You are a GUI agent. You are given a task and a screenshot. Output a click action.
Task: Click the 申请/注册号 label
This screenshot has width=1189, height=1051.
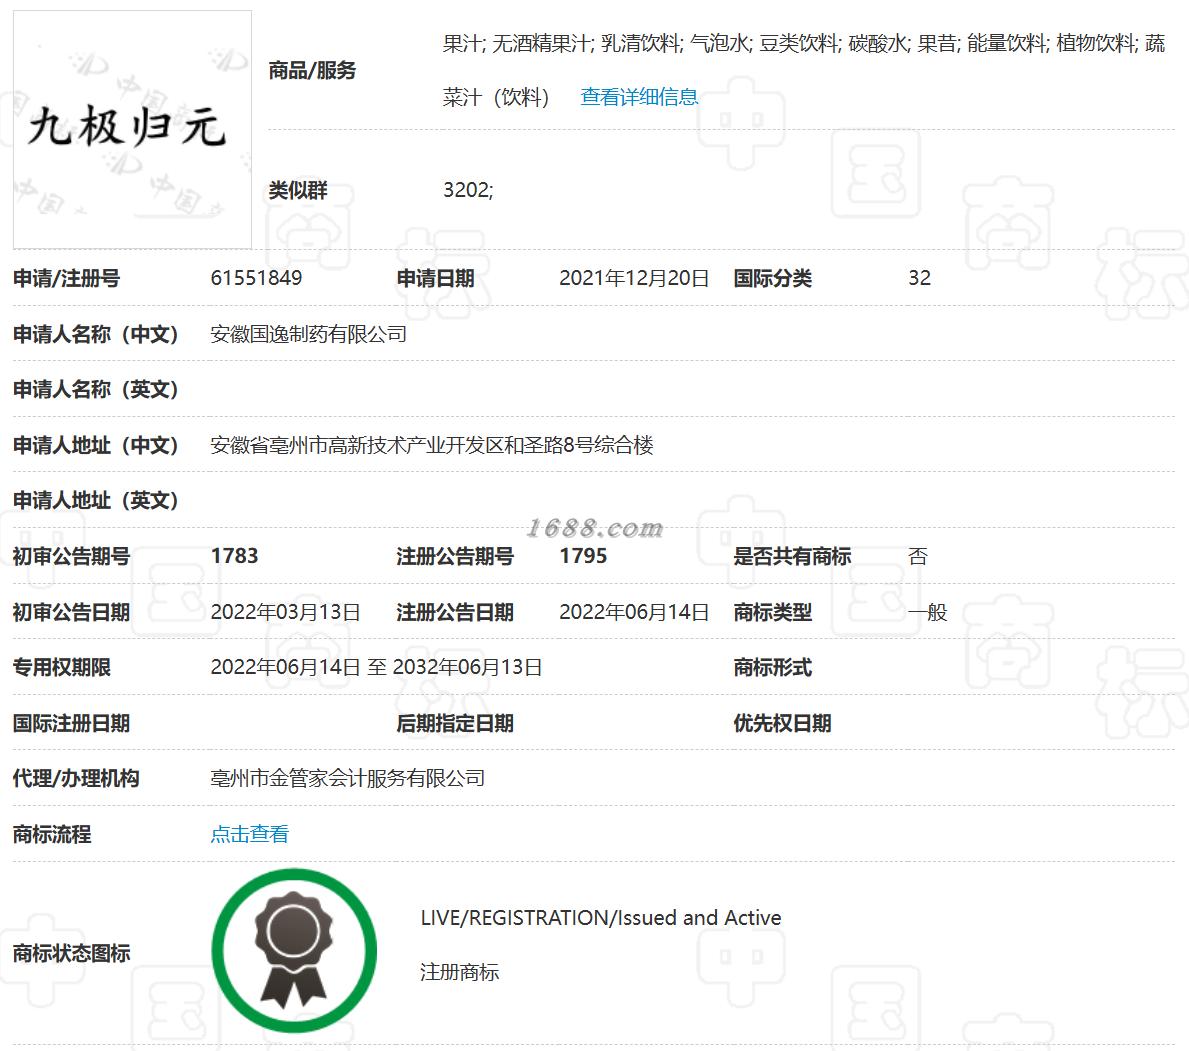point(67,278)
